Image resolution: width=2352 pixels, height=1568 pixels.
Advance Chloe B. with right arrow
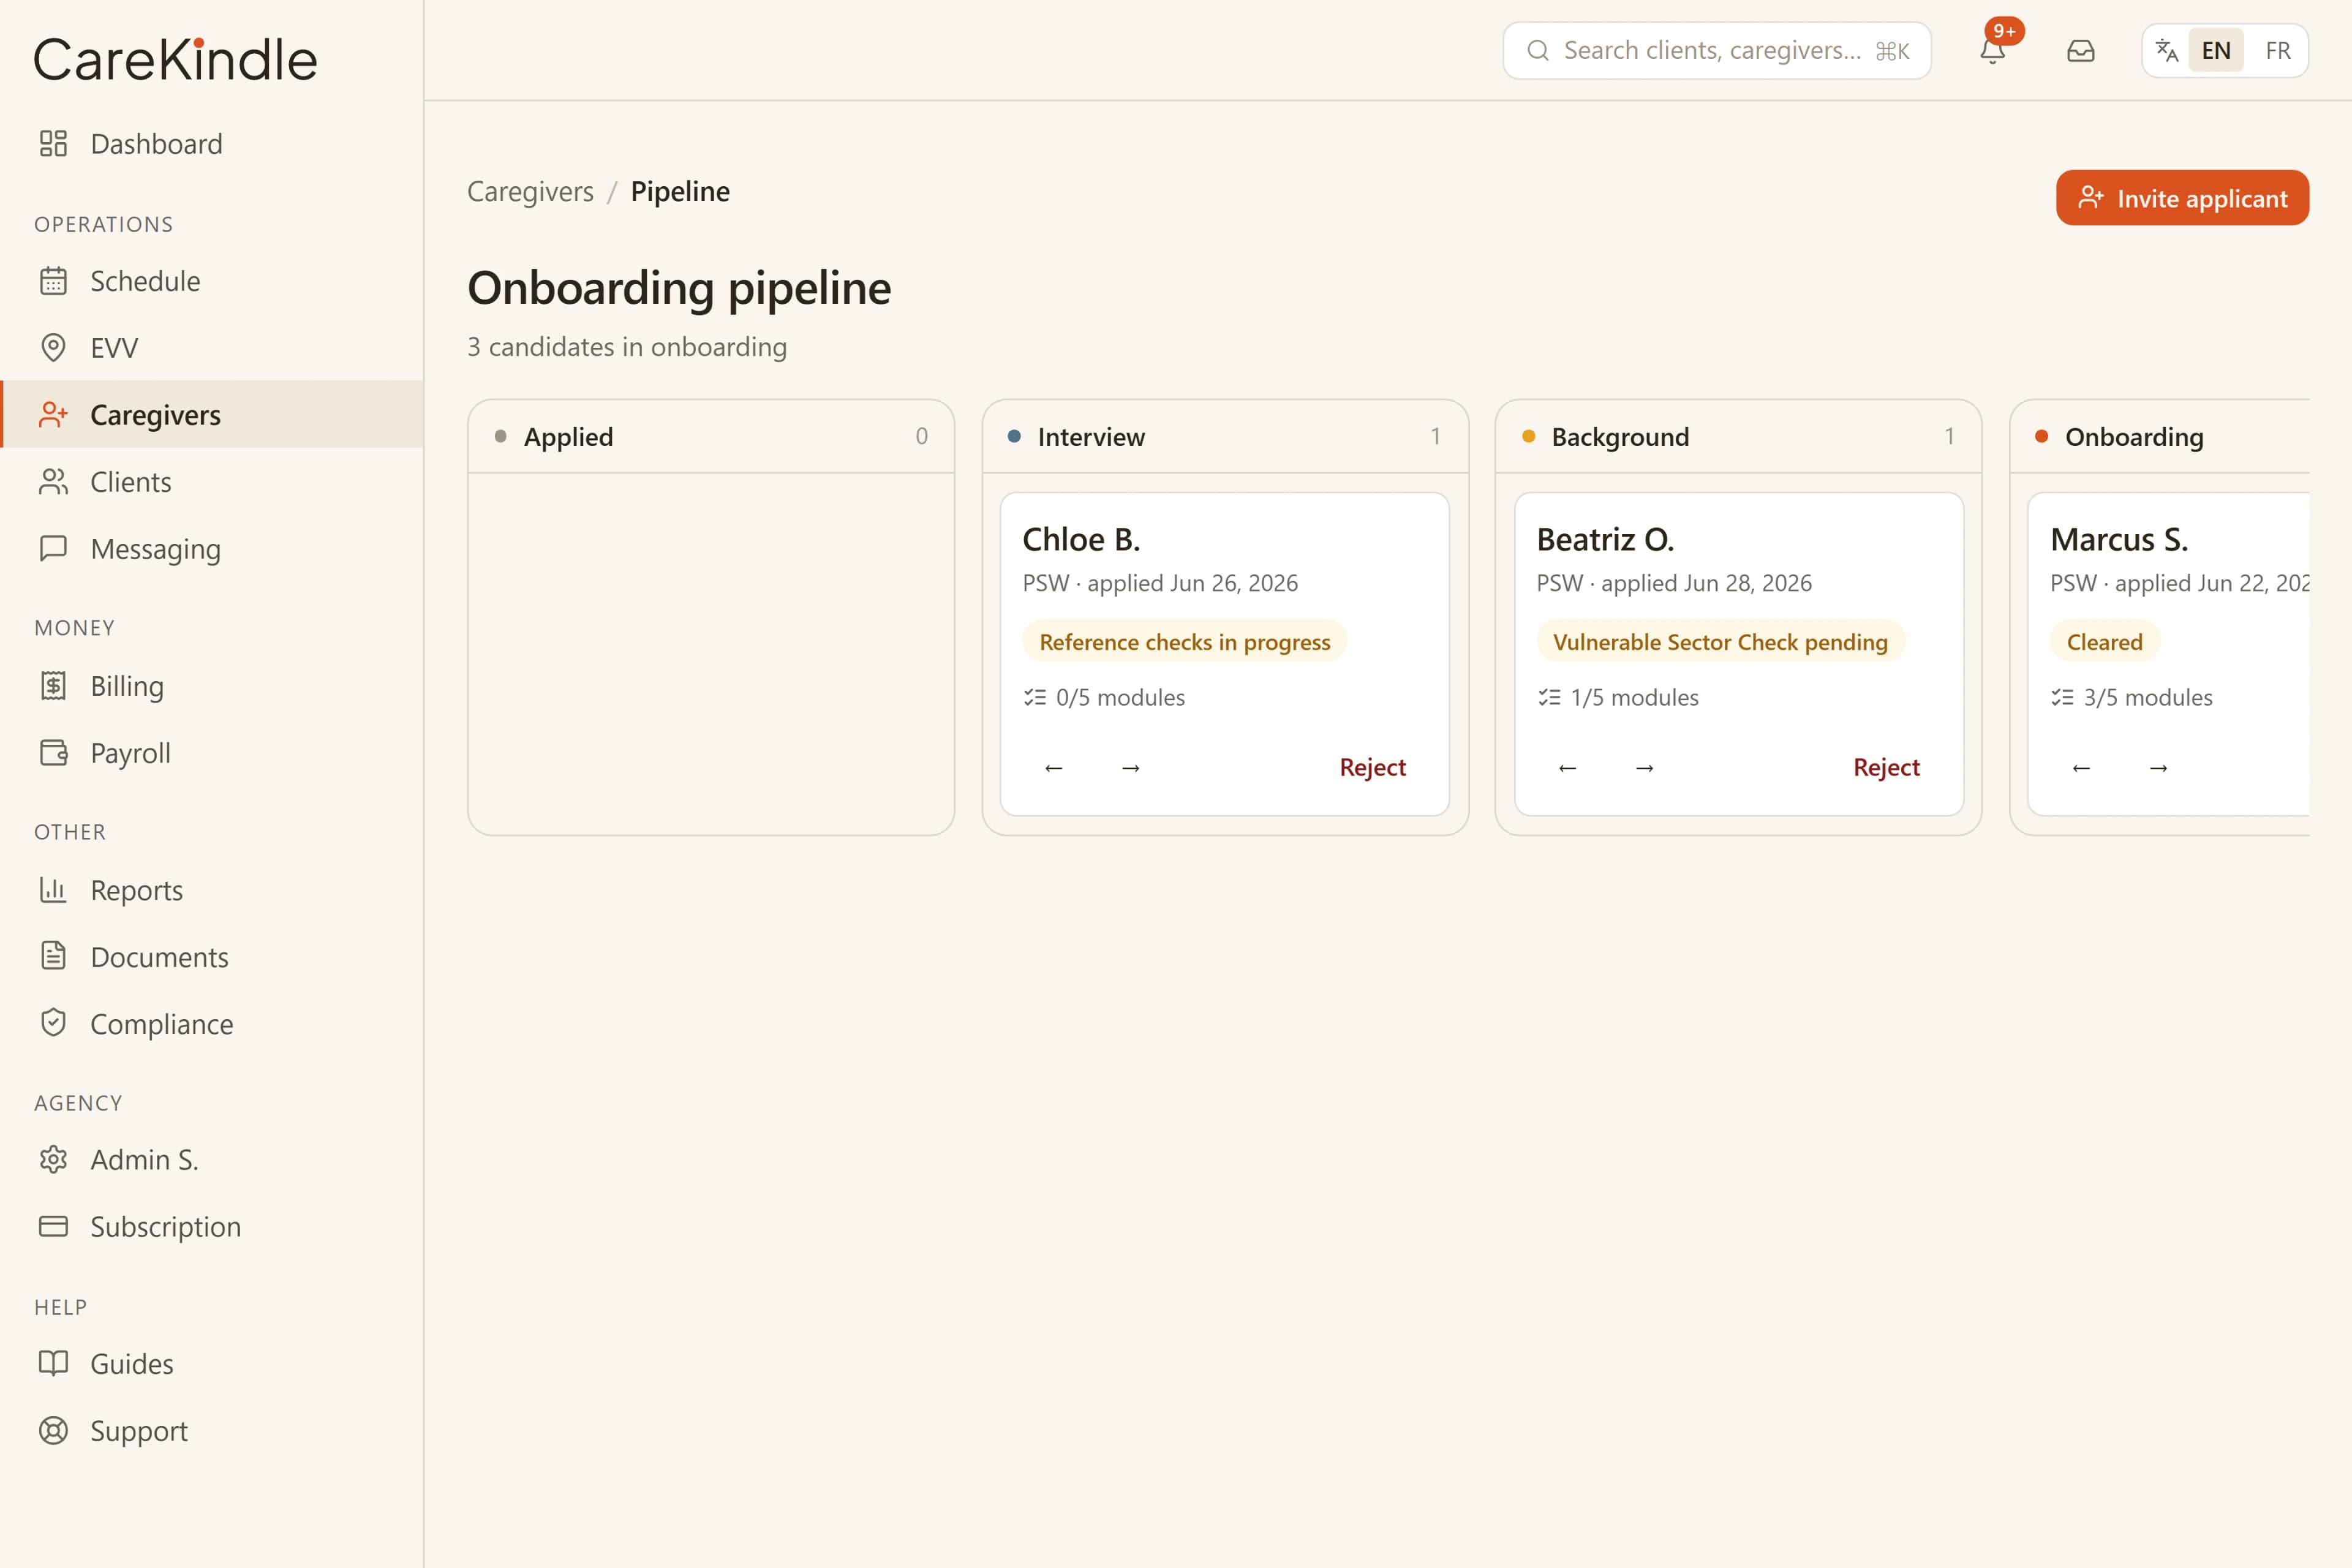point(1131,768)
